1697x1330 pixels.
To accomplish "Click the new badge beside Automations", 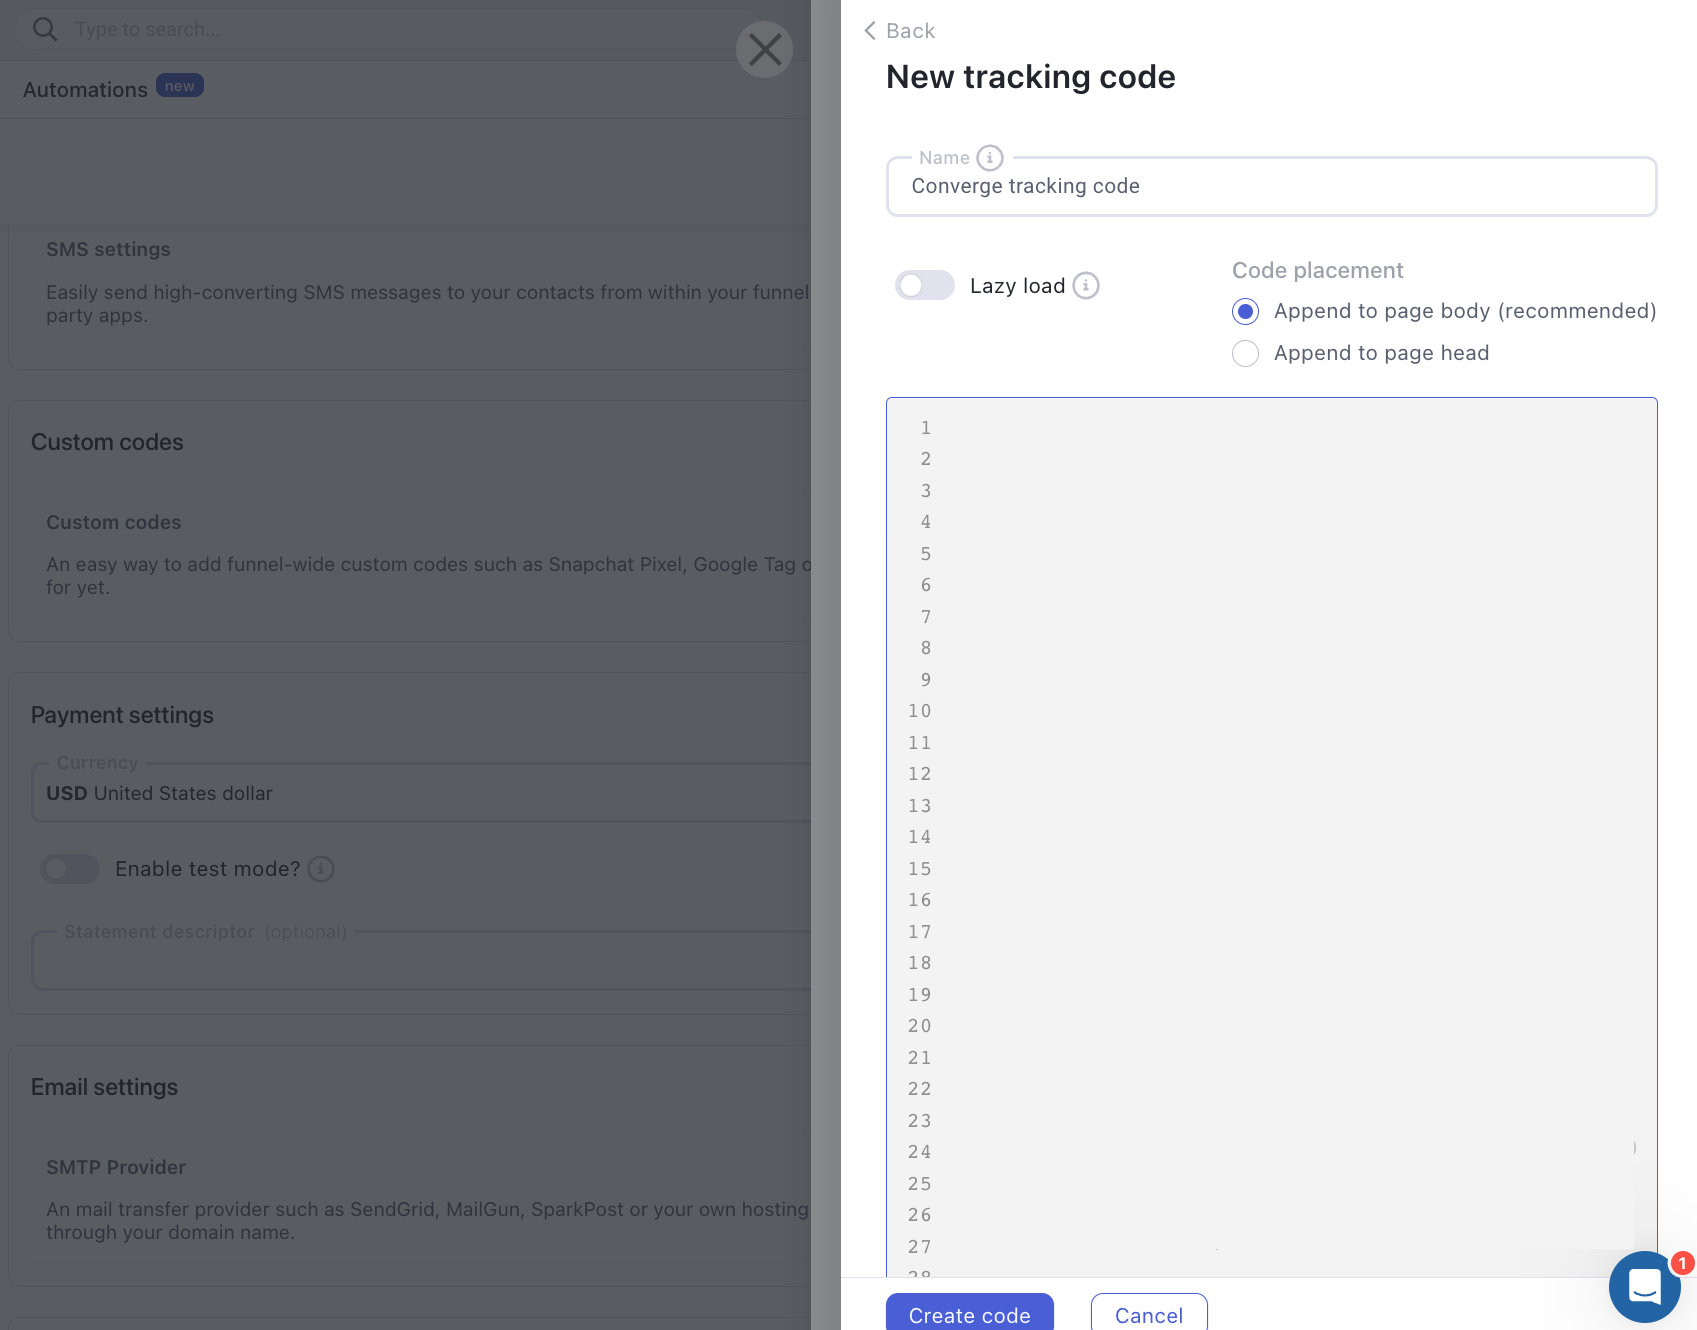I will tap(180, 85).
